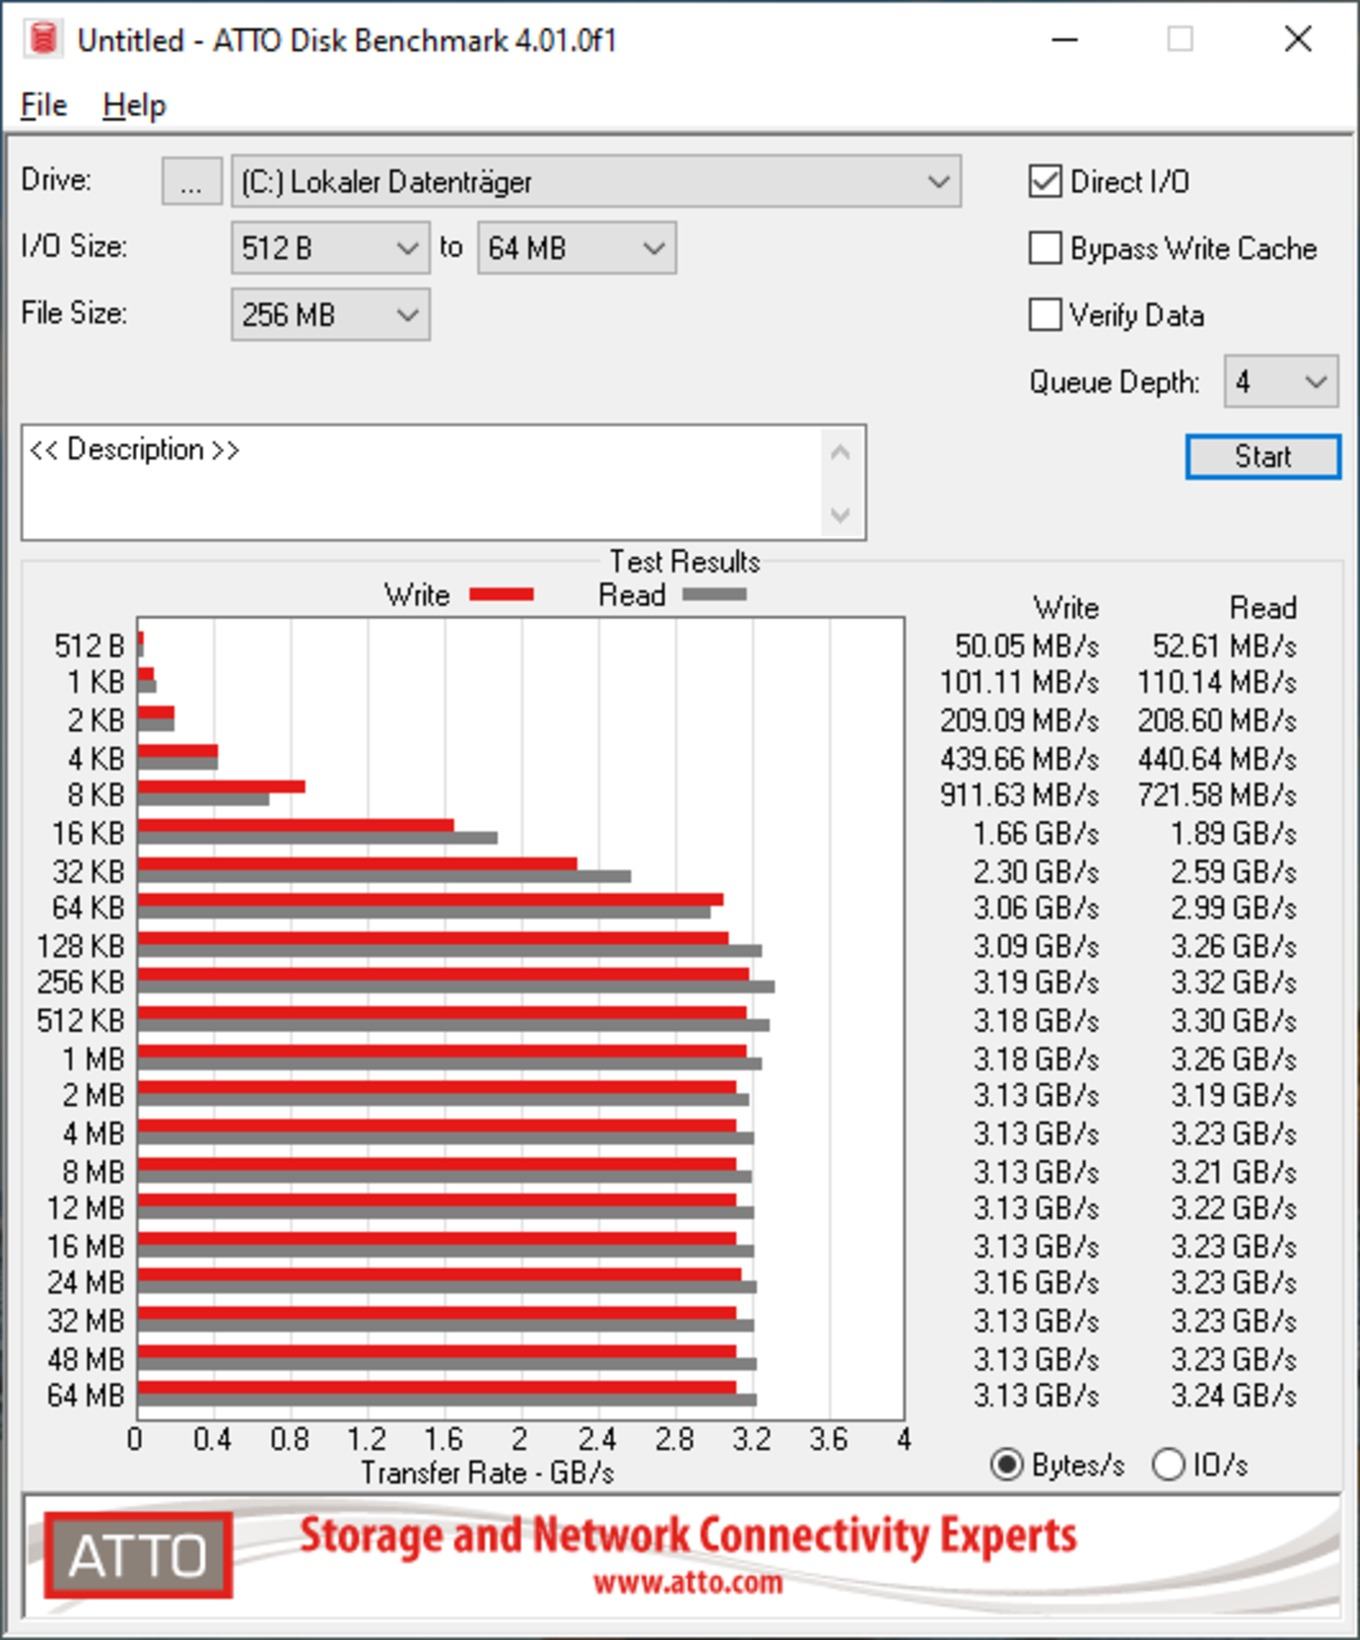Click the 48 MB row label in chart
The image size is (1360, 1640).
[85, 1359]
